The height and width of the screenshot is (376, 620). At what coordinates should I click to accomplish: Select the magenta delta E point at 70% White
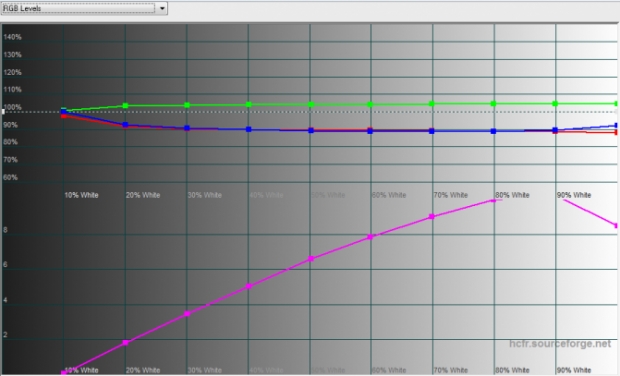click(x=432, y=217)
